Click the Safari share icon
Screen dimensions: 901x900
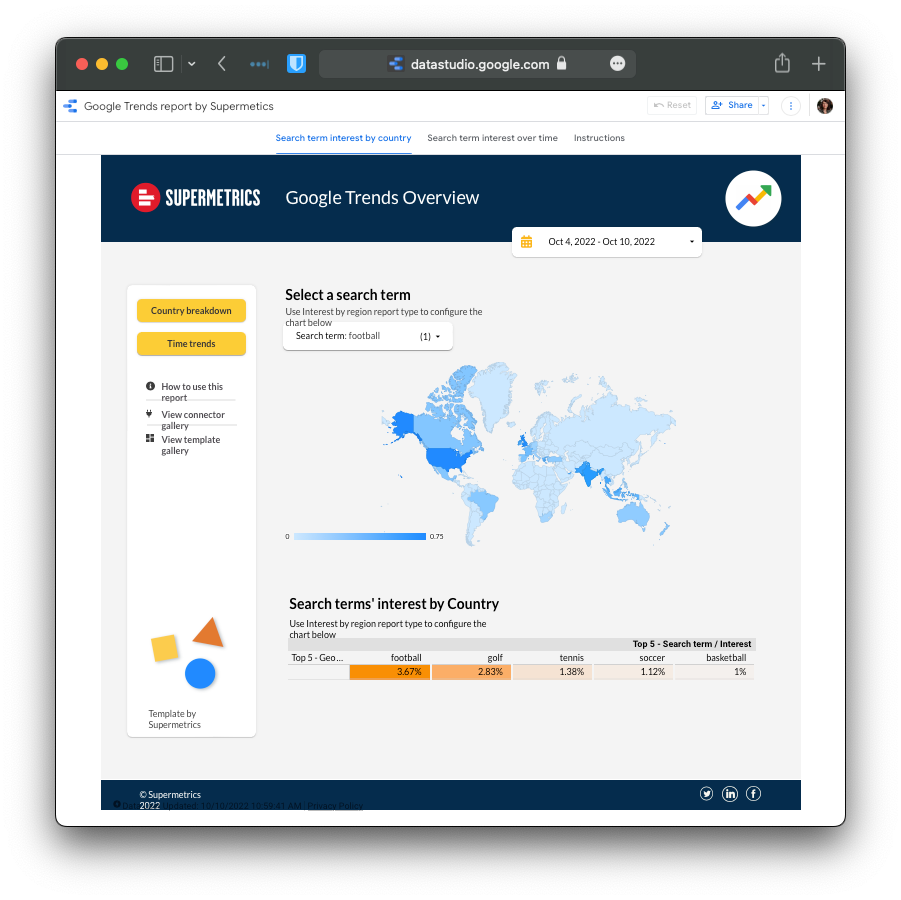tap(782, 64)
